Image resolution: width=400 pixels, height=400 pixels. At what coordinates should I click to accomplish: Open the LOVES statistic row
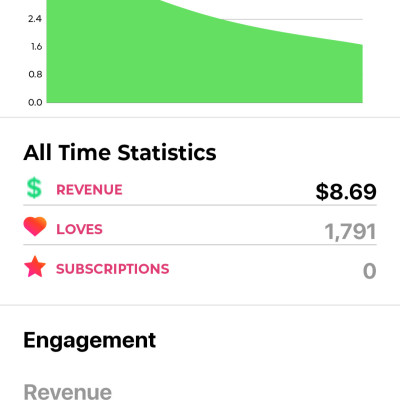200,230
